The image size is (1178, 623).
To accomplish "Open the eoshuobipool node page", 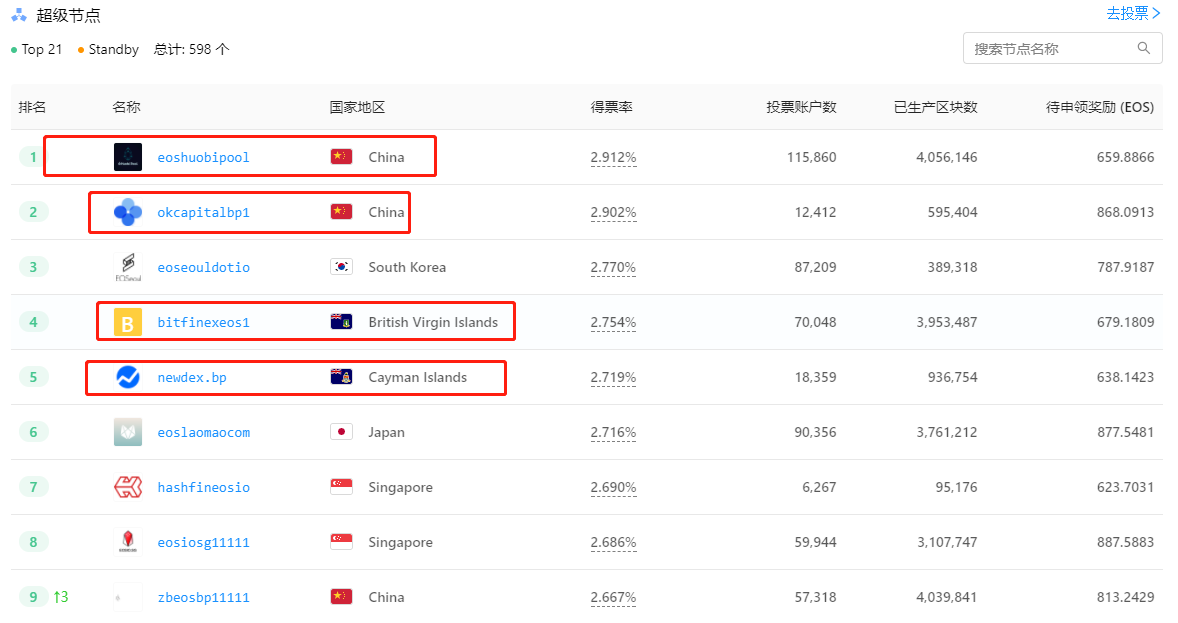I will click(x=203, y=157).
